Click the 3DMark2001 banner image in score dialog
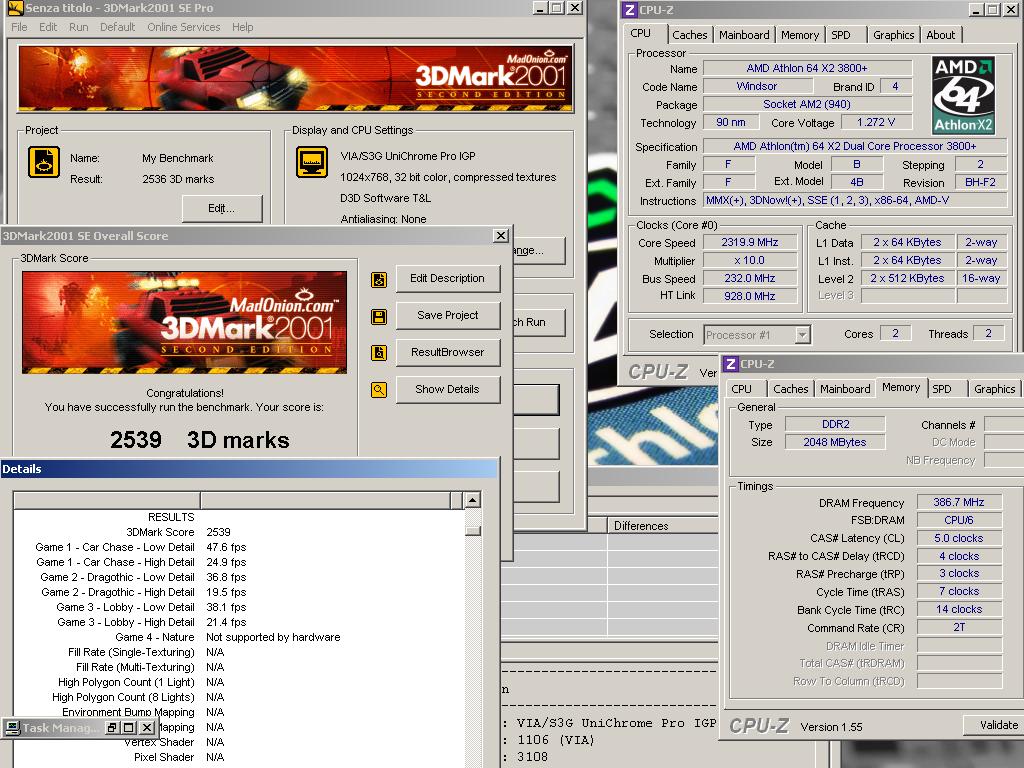 (x=185, y=323)
